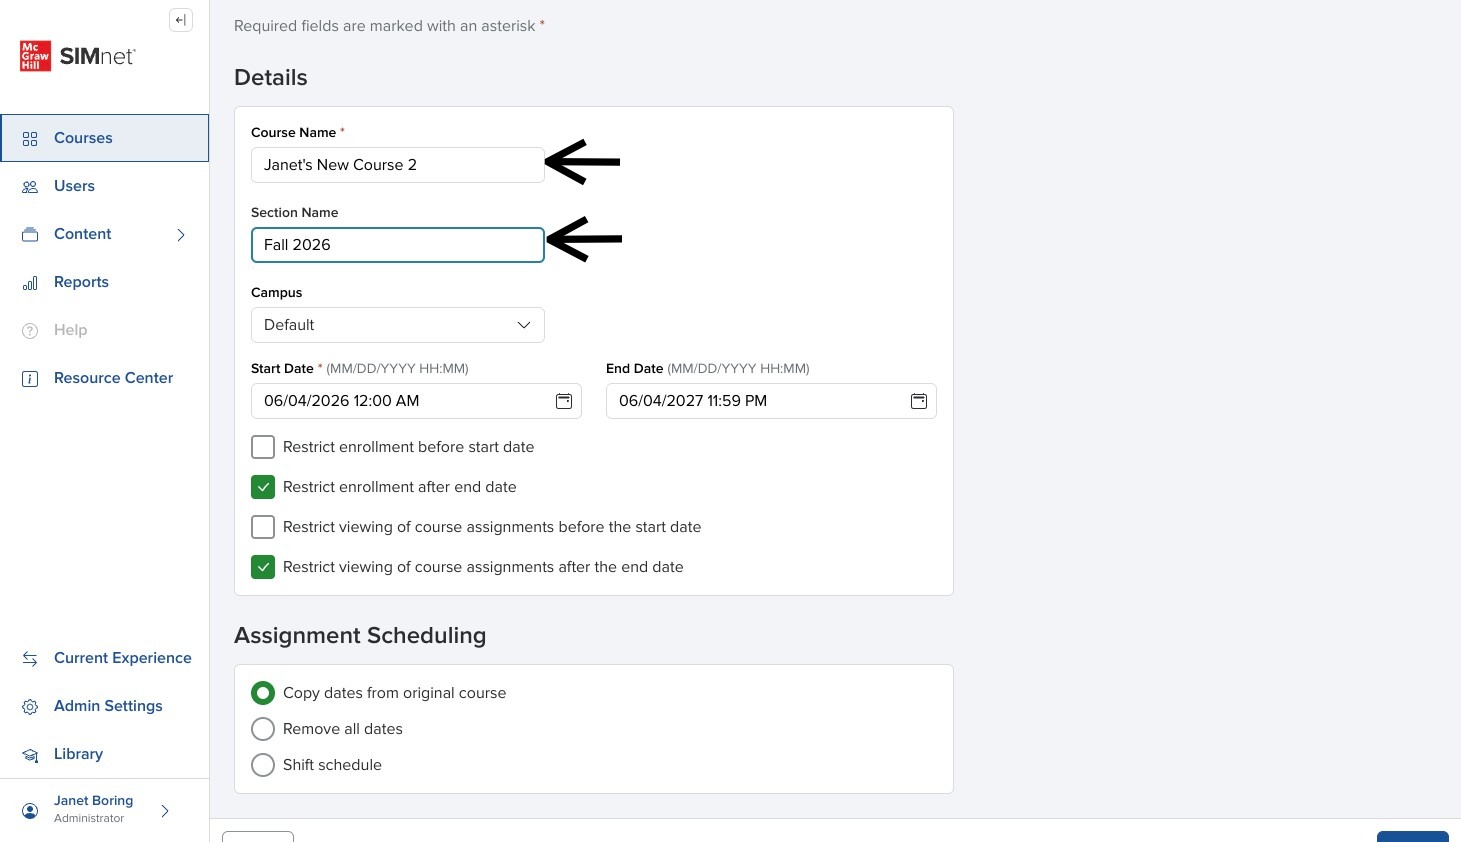Click the Users people icon
The image size is (1461, 842).
coord(30,187)
